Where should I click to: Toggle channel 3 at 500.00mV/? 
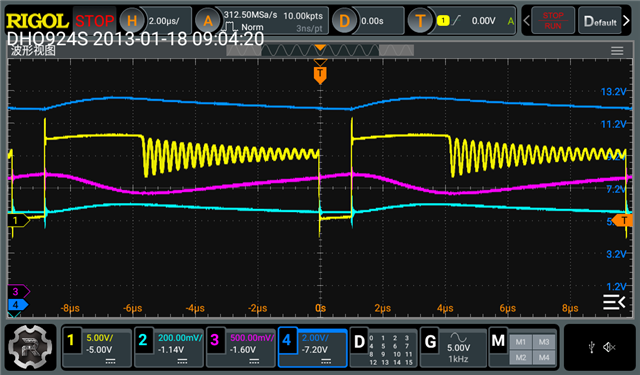(241, 347)
